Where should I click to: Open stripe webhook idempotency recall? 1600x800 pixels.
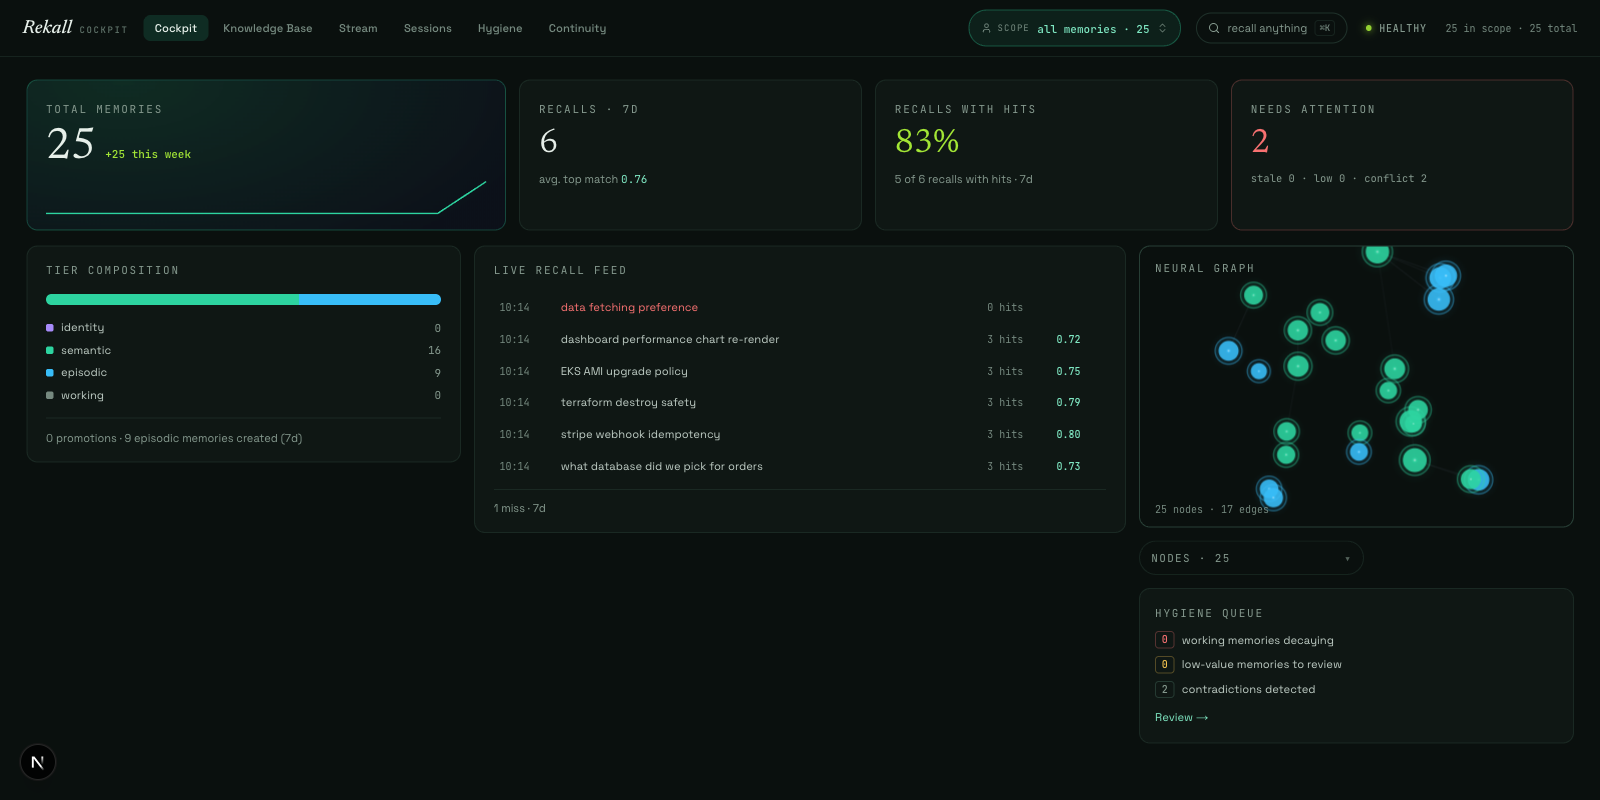(x=800, y=434)
